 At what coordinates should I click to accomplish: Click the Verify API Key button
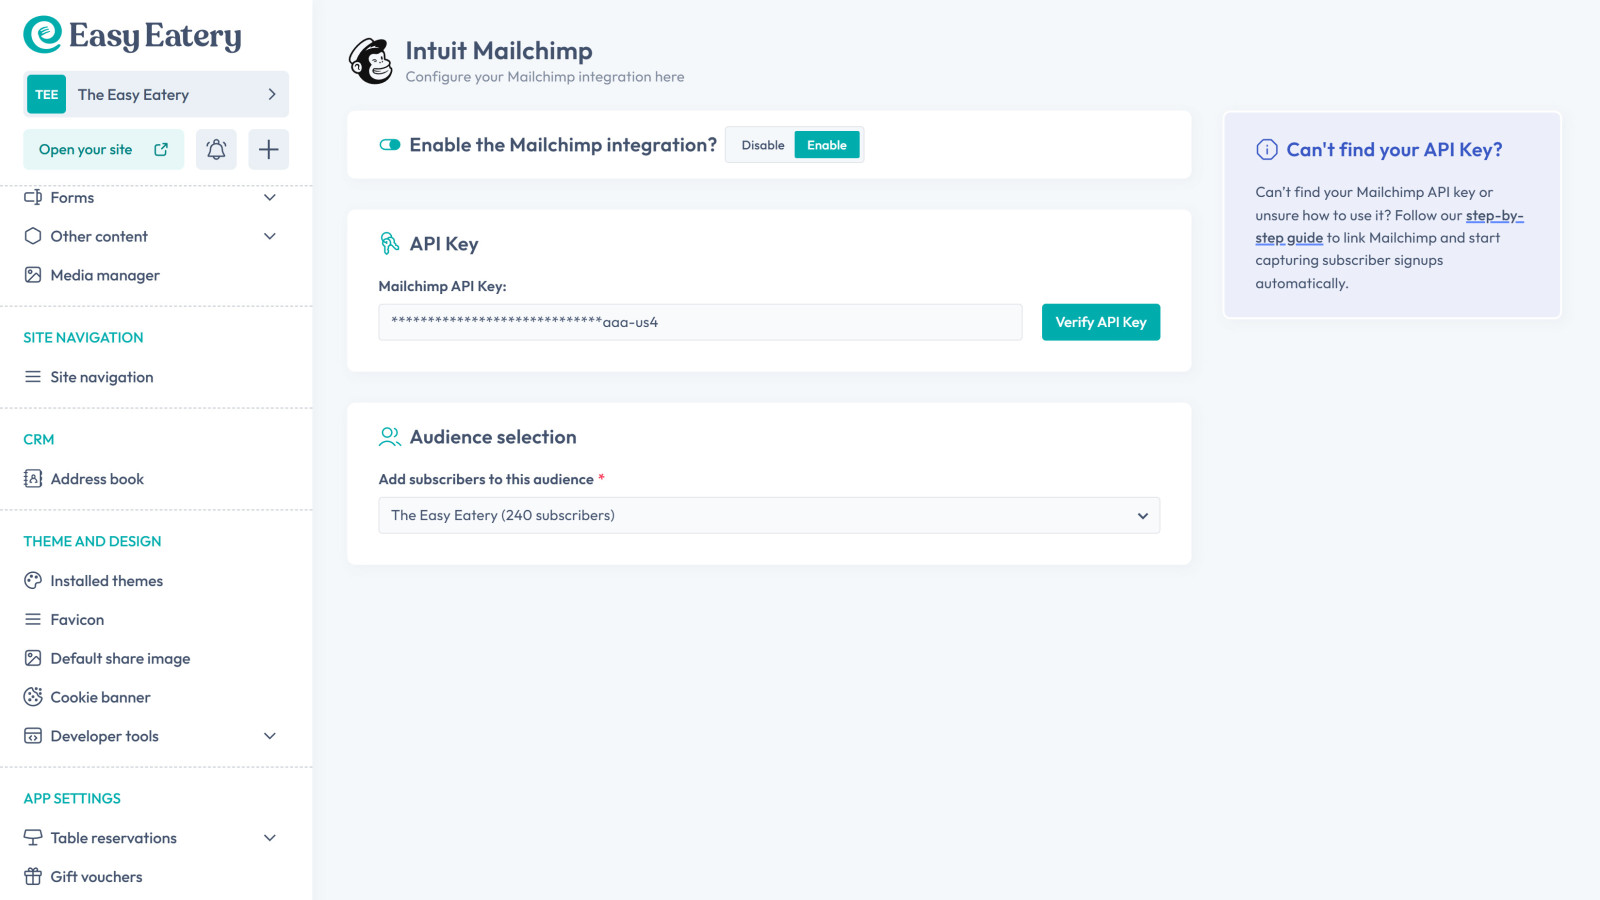1100,322
